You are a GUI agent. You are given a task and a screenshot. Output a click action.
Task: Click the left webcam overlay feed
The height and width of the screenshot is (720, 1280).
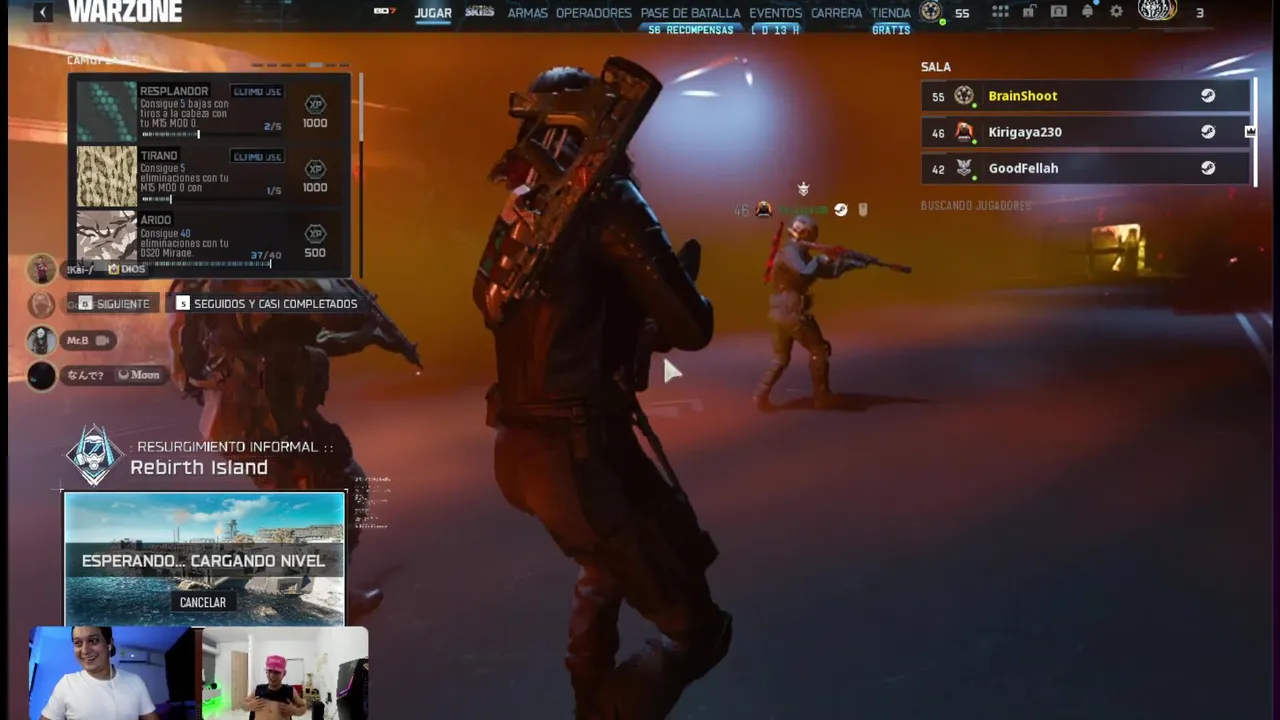point(113,673)
